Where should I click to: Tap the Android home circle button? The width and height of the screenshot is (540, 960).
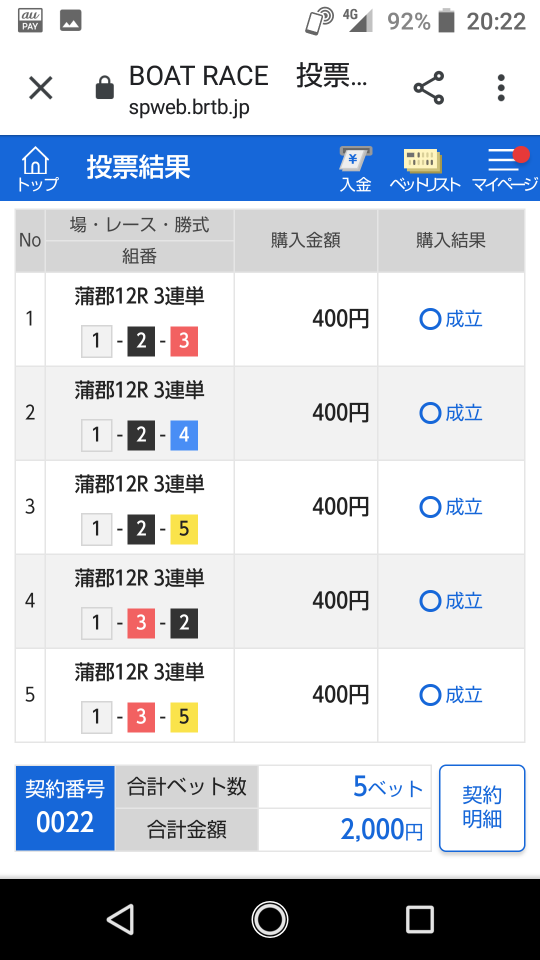(x=270, y=920)
